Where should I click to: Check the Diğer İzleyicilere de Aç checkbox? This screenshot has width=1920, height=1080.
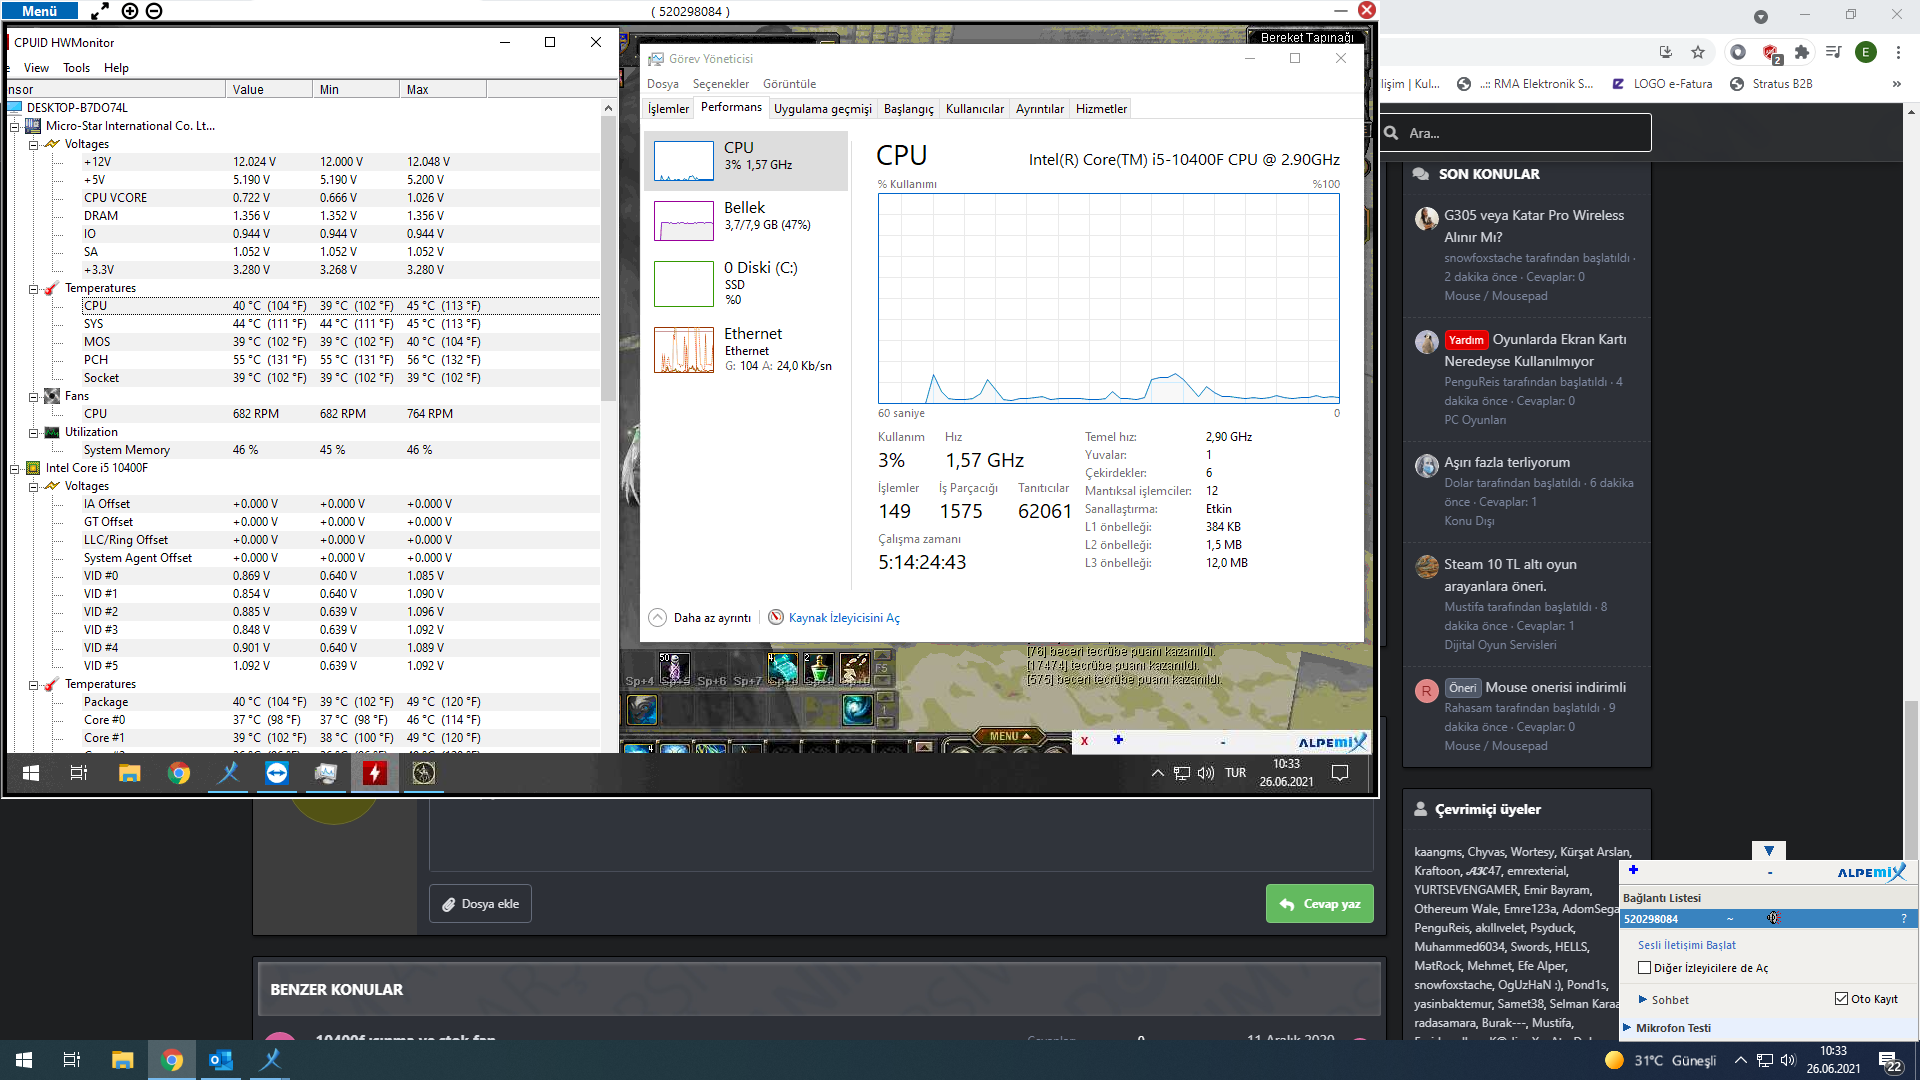[x=1644, y=968]
